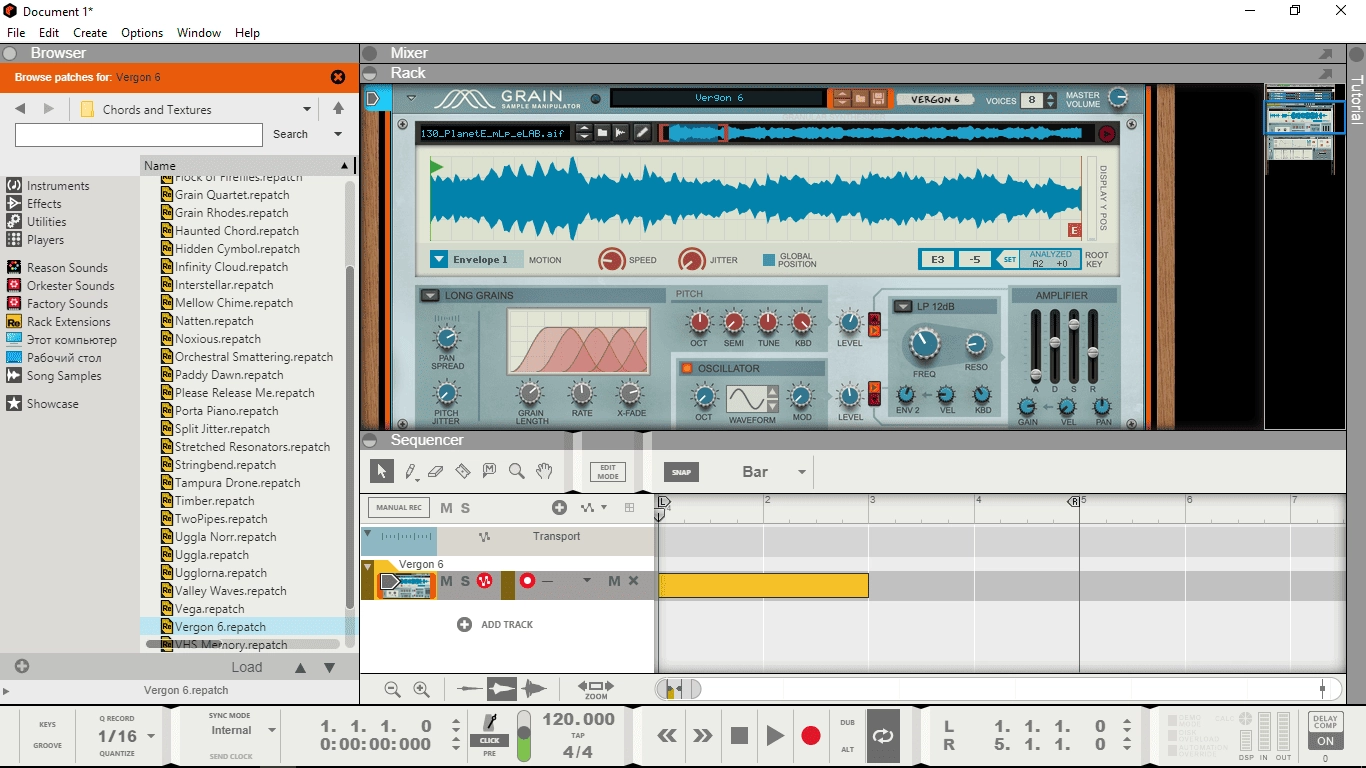Select Valley Waves.repatch in list
Screen dimensions: 1366x768
[x=230, y=590]
